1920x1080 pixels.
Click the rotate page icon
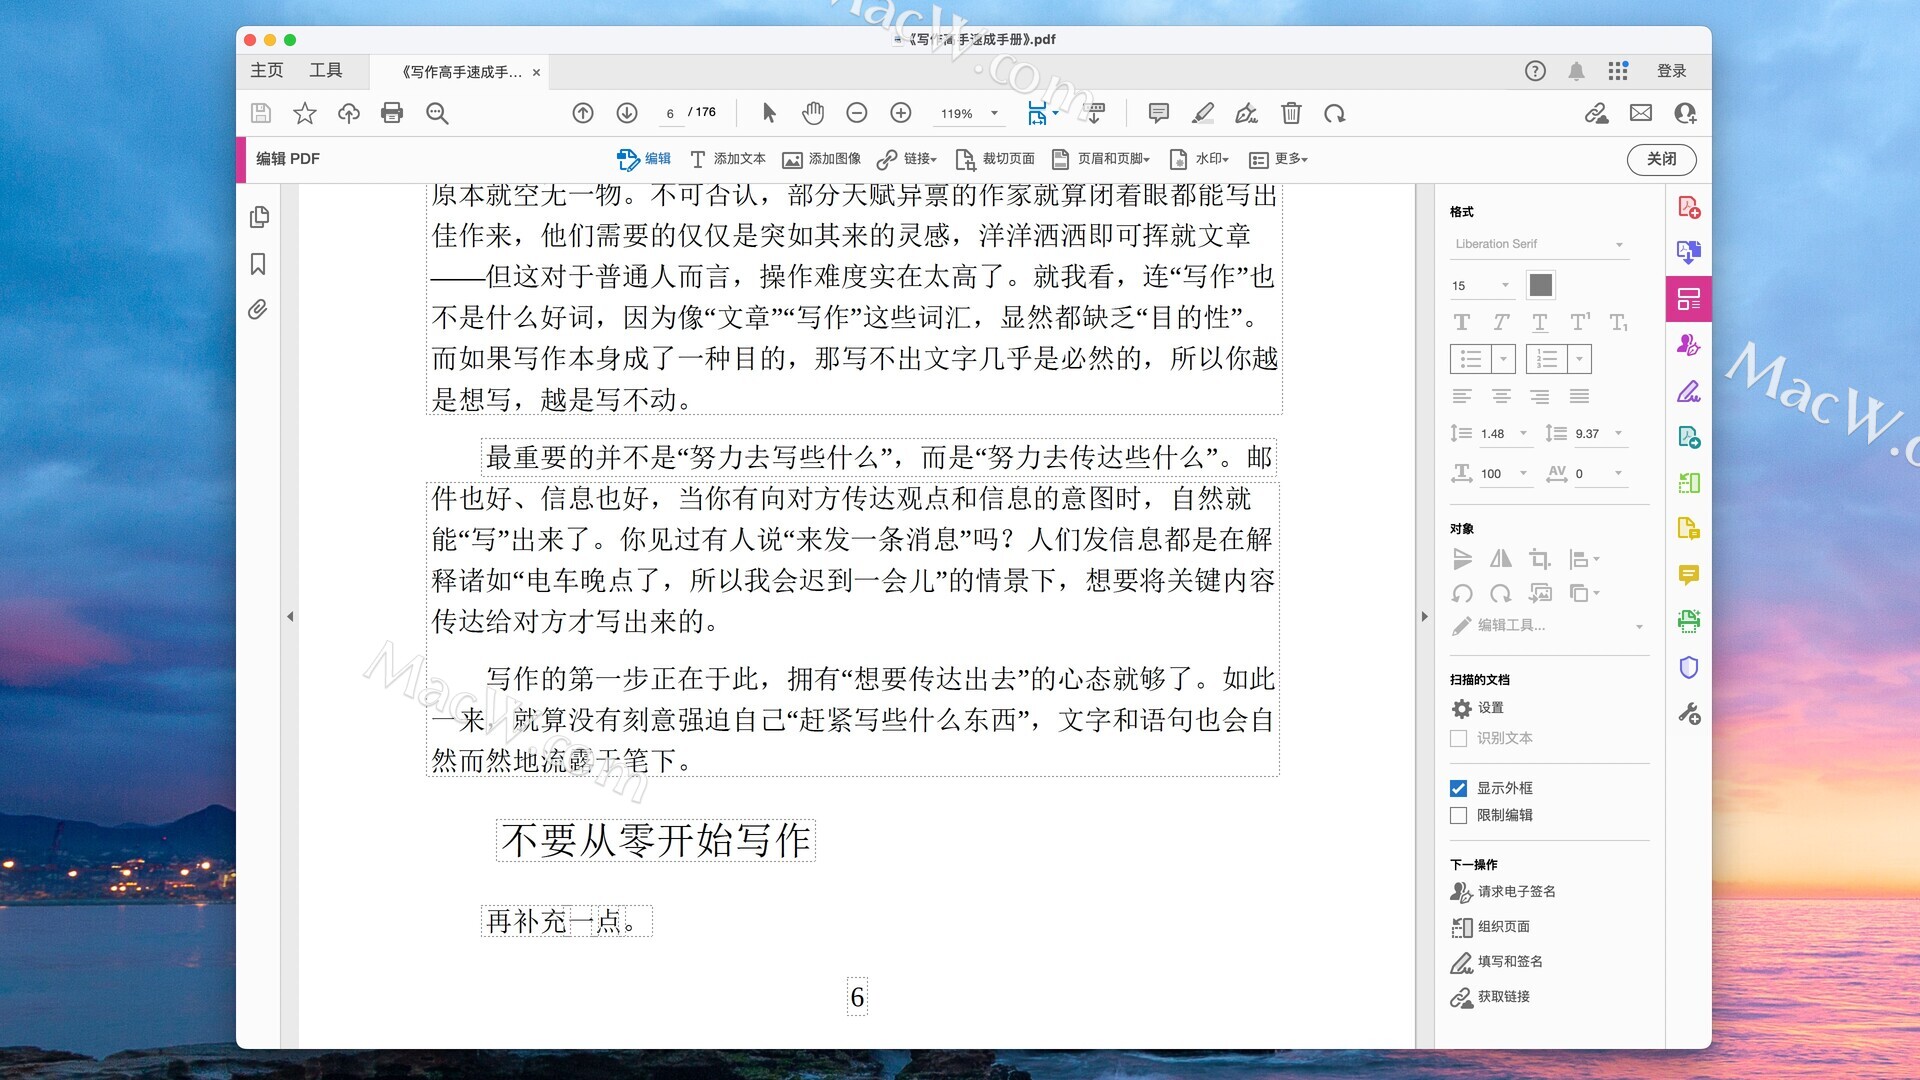[x=1335, y=113]
